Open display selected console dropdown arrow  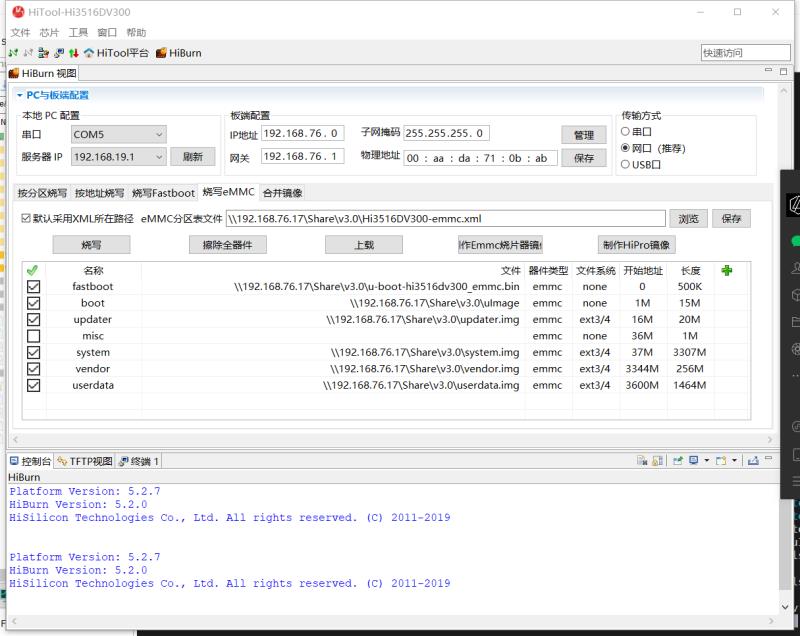[x=707, y=461]
